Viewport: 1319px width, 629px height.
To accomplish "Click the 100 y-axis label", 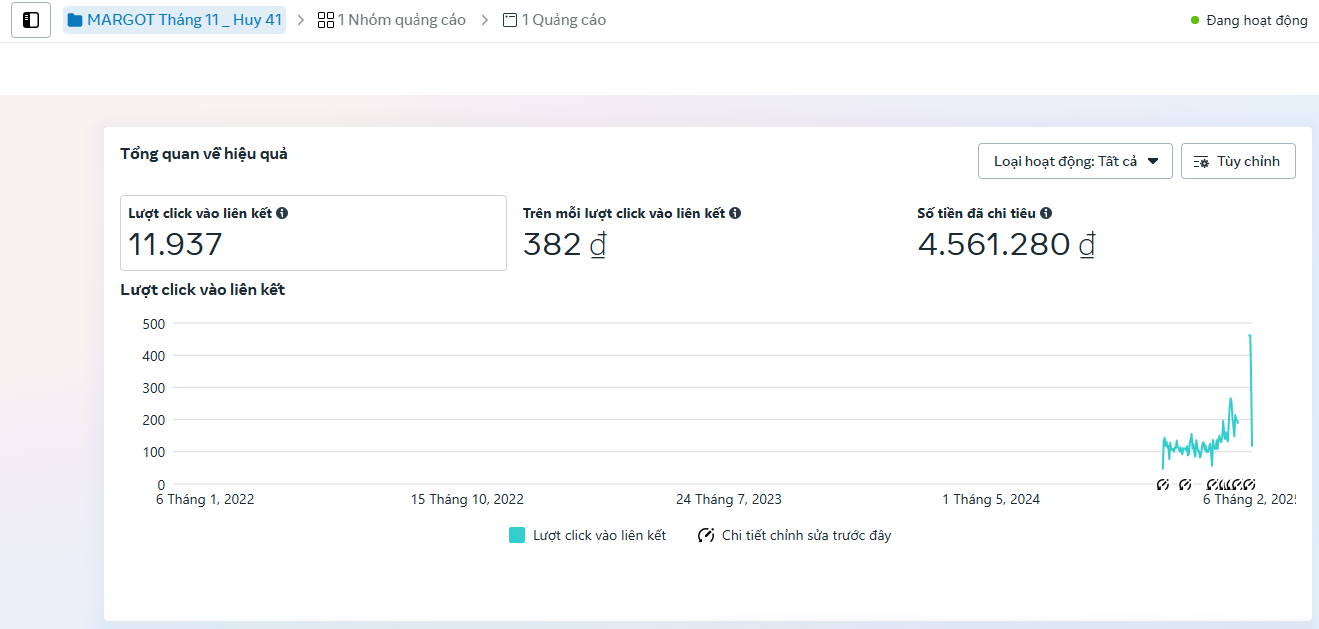I will click(154, 452).
